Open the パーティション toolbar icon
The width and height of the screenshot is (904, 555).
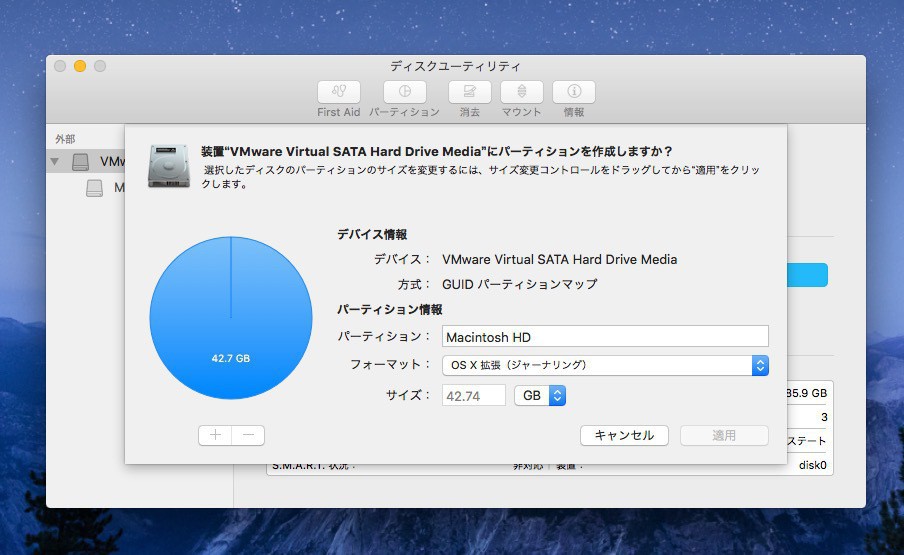pyautogui.click(x=405, y=92)
